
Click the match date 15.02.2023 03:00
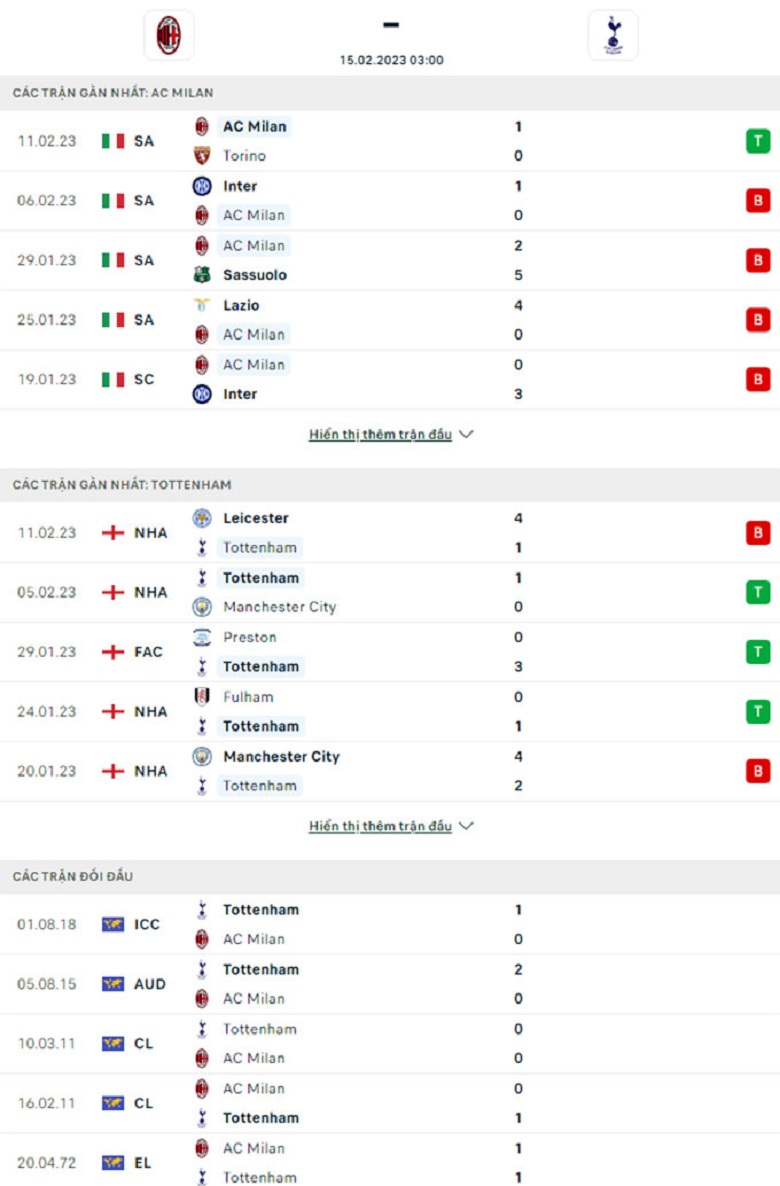tap(390, 57)
